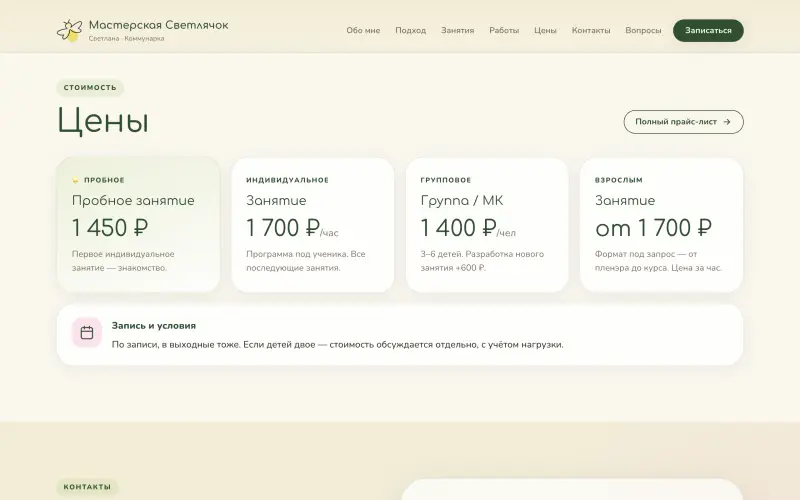
Task: Open the Обо мне menu item
Action: 363,31
